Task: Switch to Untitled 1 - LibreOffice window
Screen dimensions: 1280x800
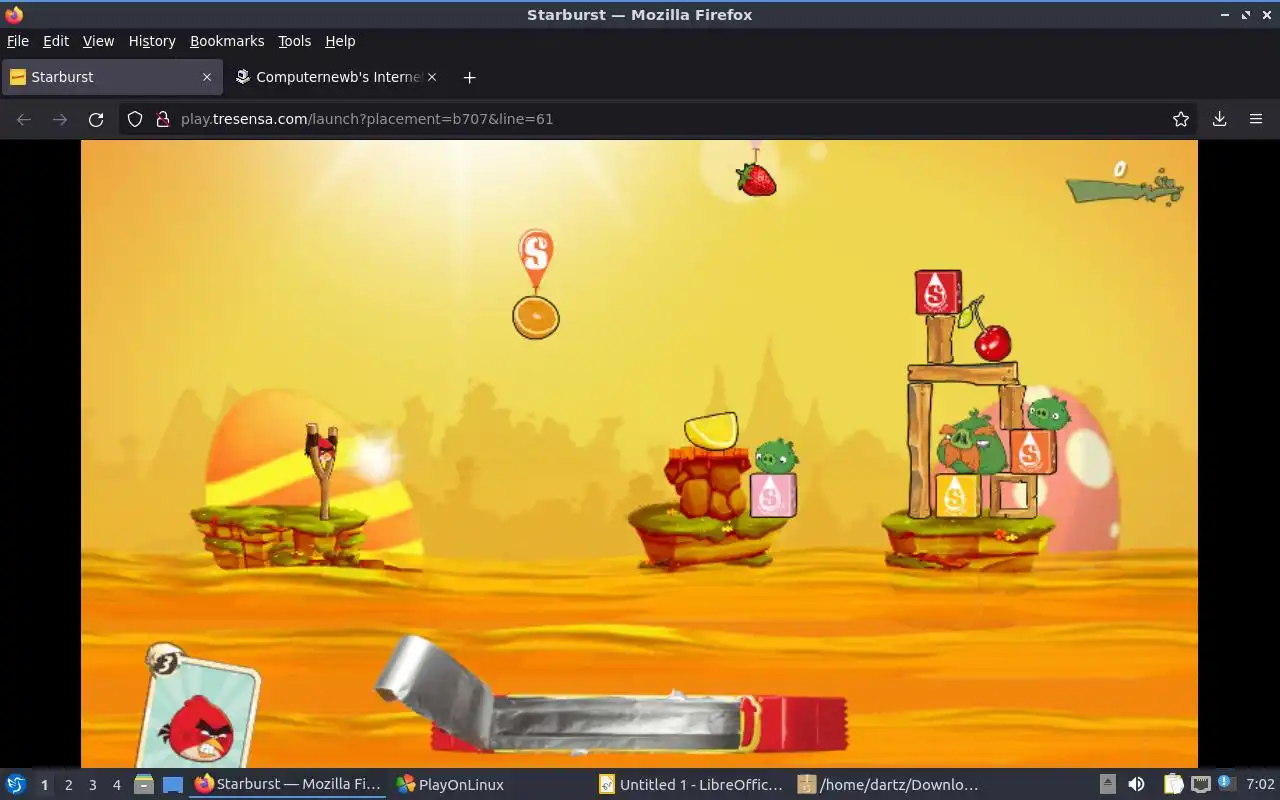Action: (x=691, y=785)
